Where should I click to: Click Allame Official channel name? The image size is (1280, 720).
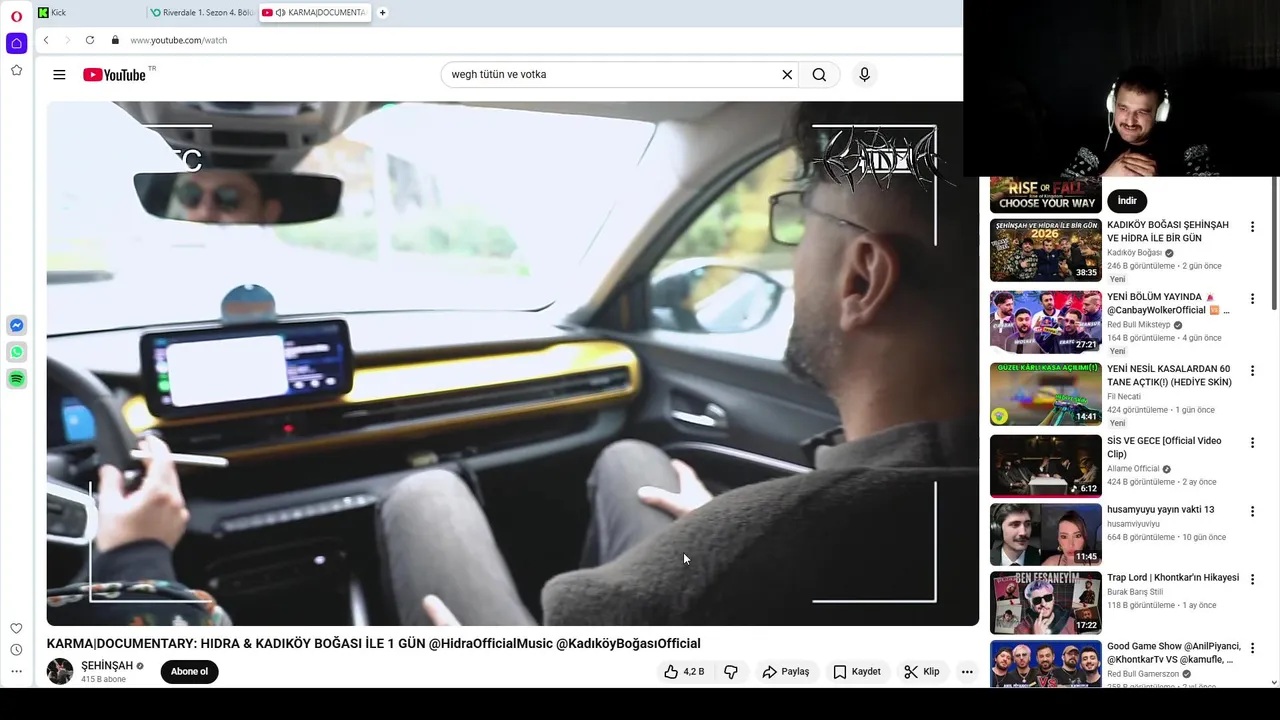click(x=1133, y=469)
